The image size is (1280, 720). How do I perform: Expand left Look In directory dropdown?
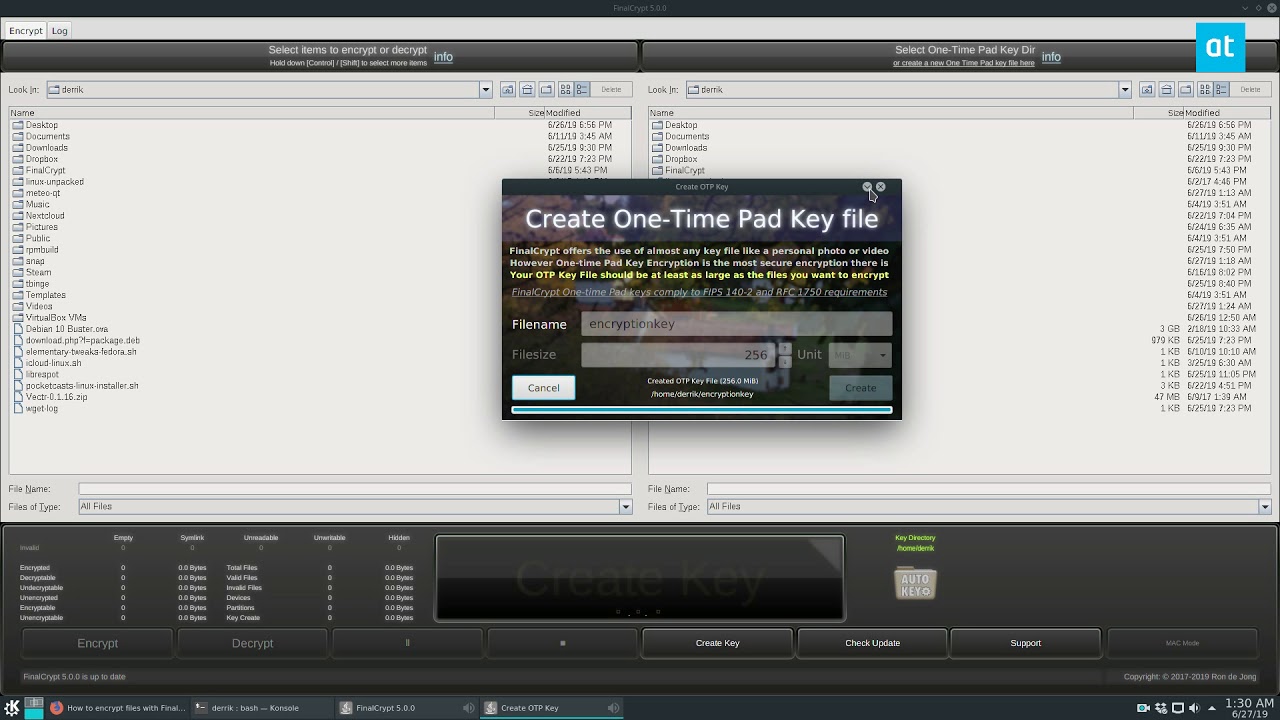(x=485, y=89)
